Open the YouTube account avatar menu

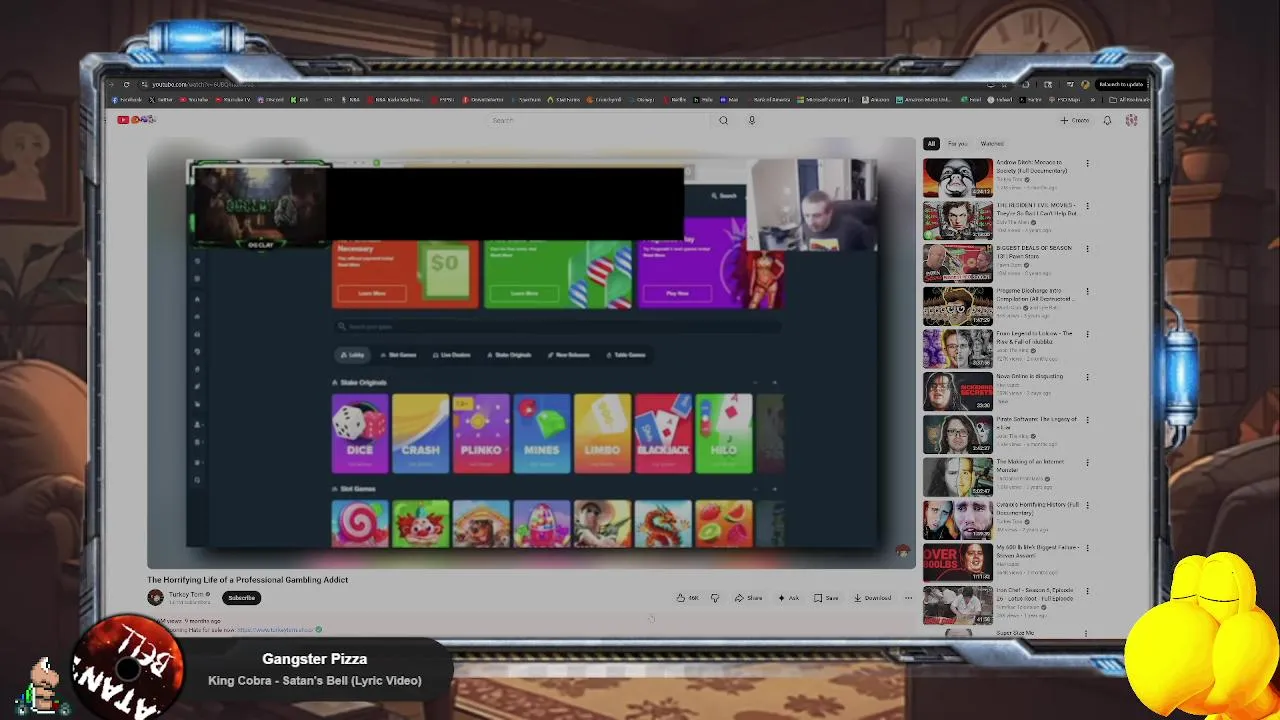1131,120
